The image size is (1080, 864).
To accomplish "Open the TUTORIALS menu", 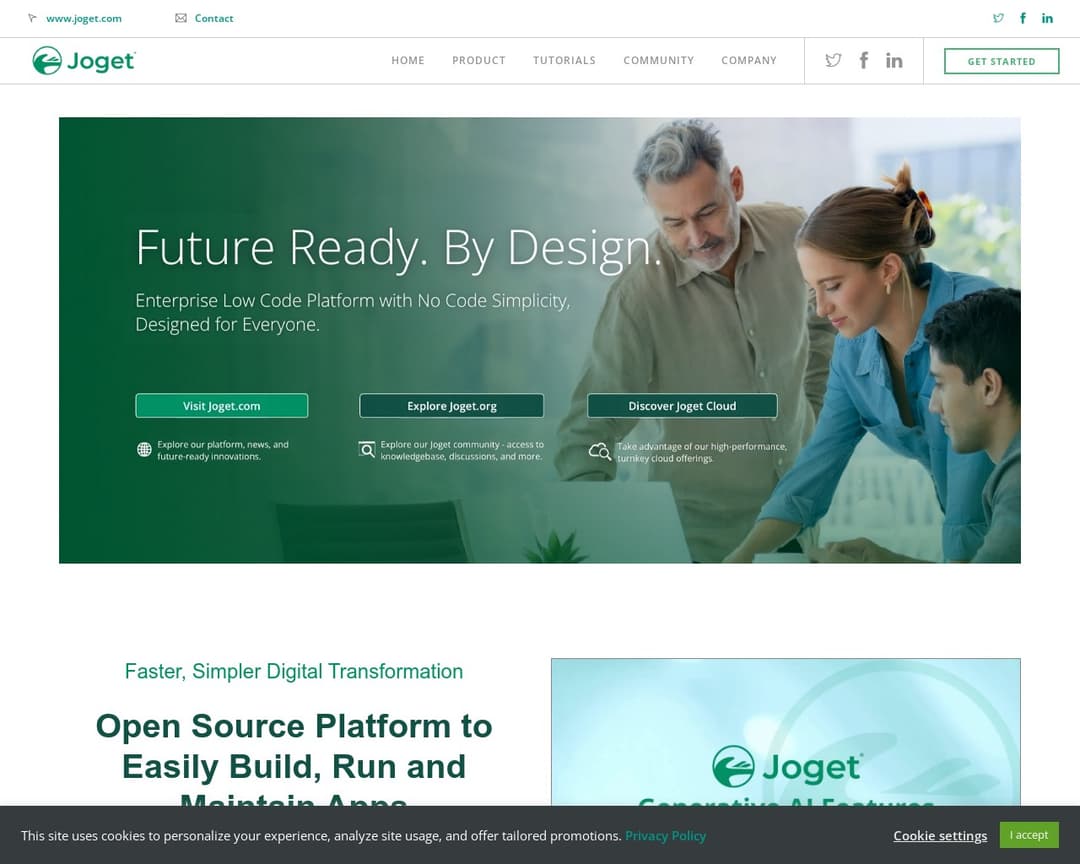I will tap(564, 61).
